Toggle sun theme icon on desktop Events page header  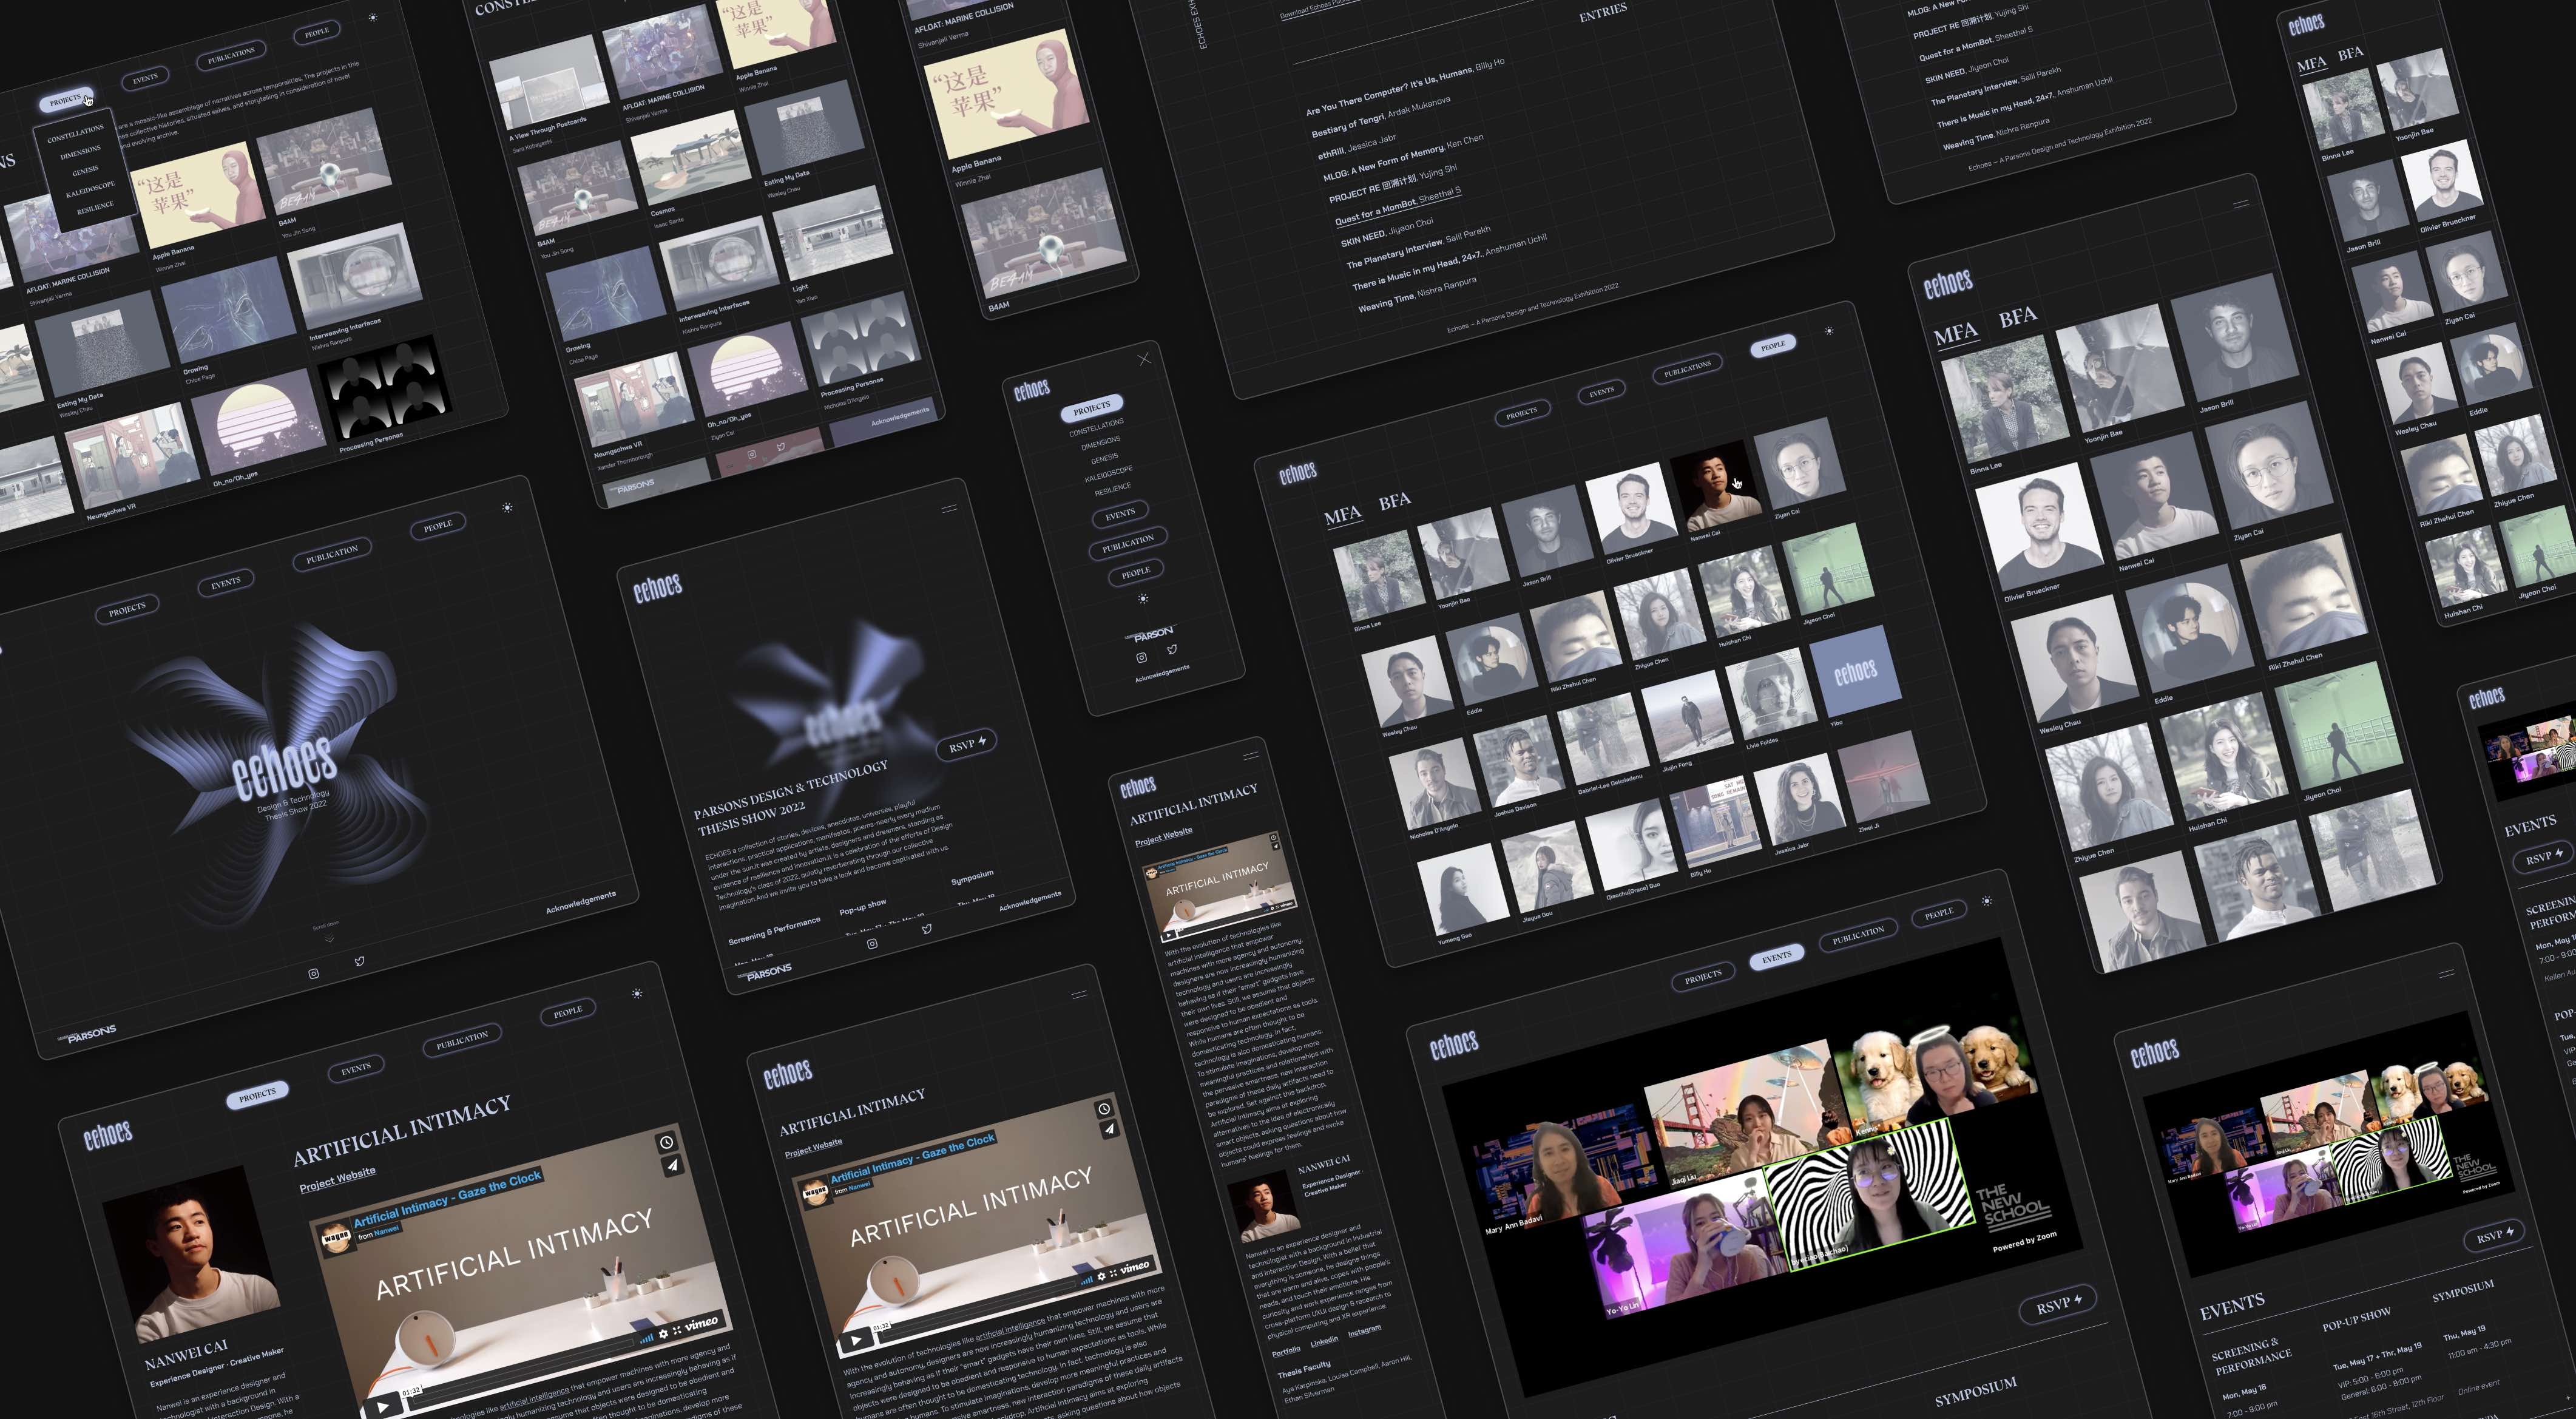click(1987, 901)
